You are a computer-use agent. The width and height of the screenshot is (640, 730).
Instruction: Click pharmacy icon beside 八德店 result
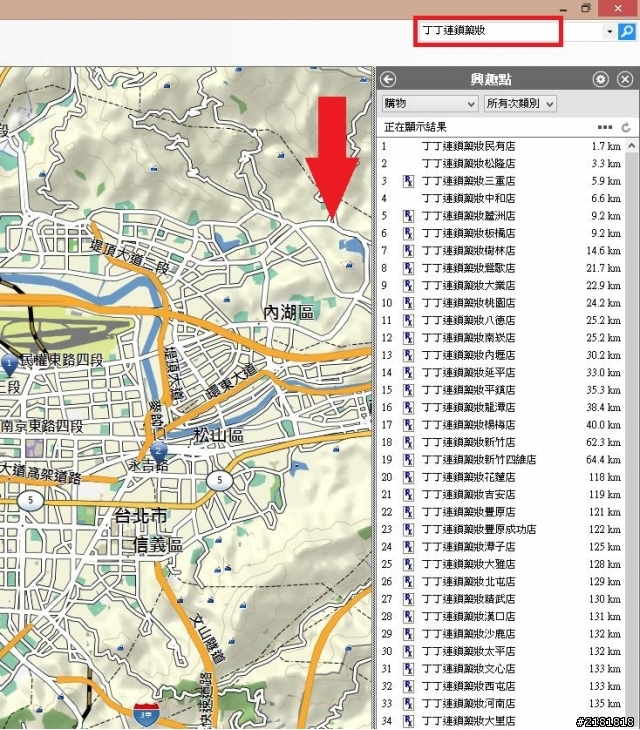point(408,320)
